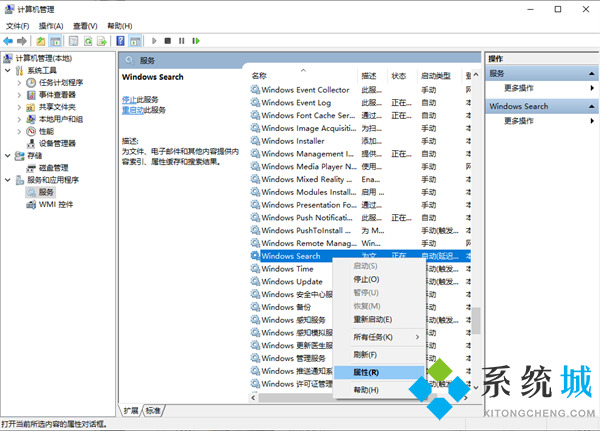Click the Back arrow toolbar icon
The image size is (600, 431).
tap(8, 41)
